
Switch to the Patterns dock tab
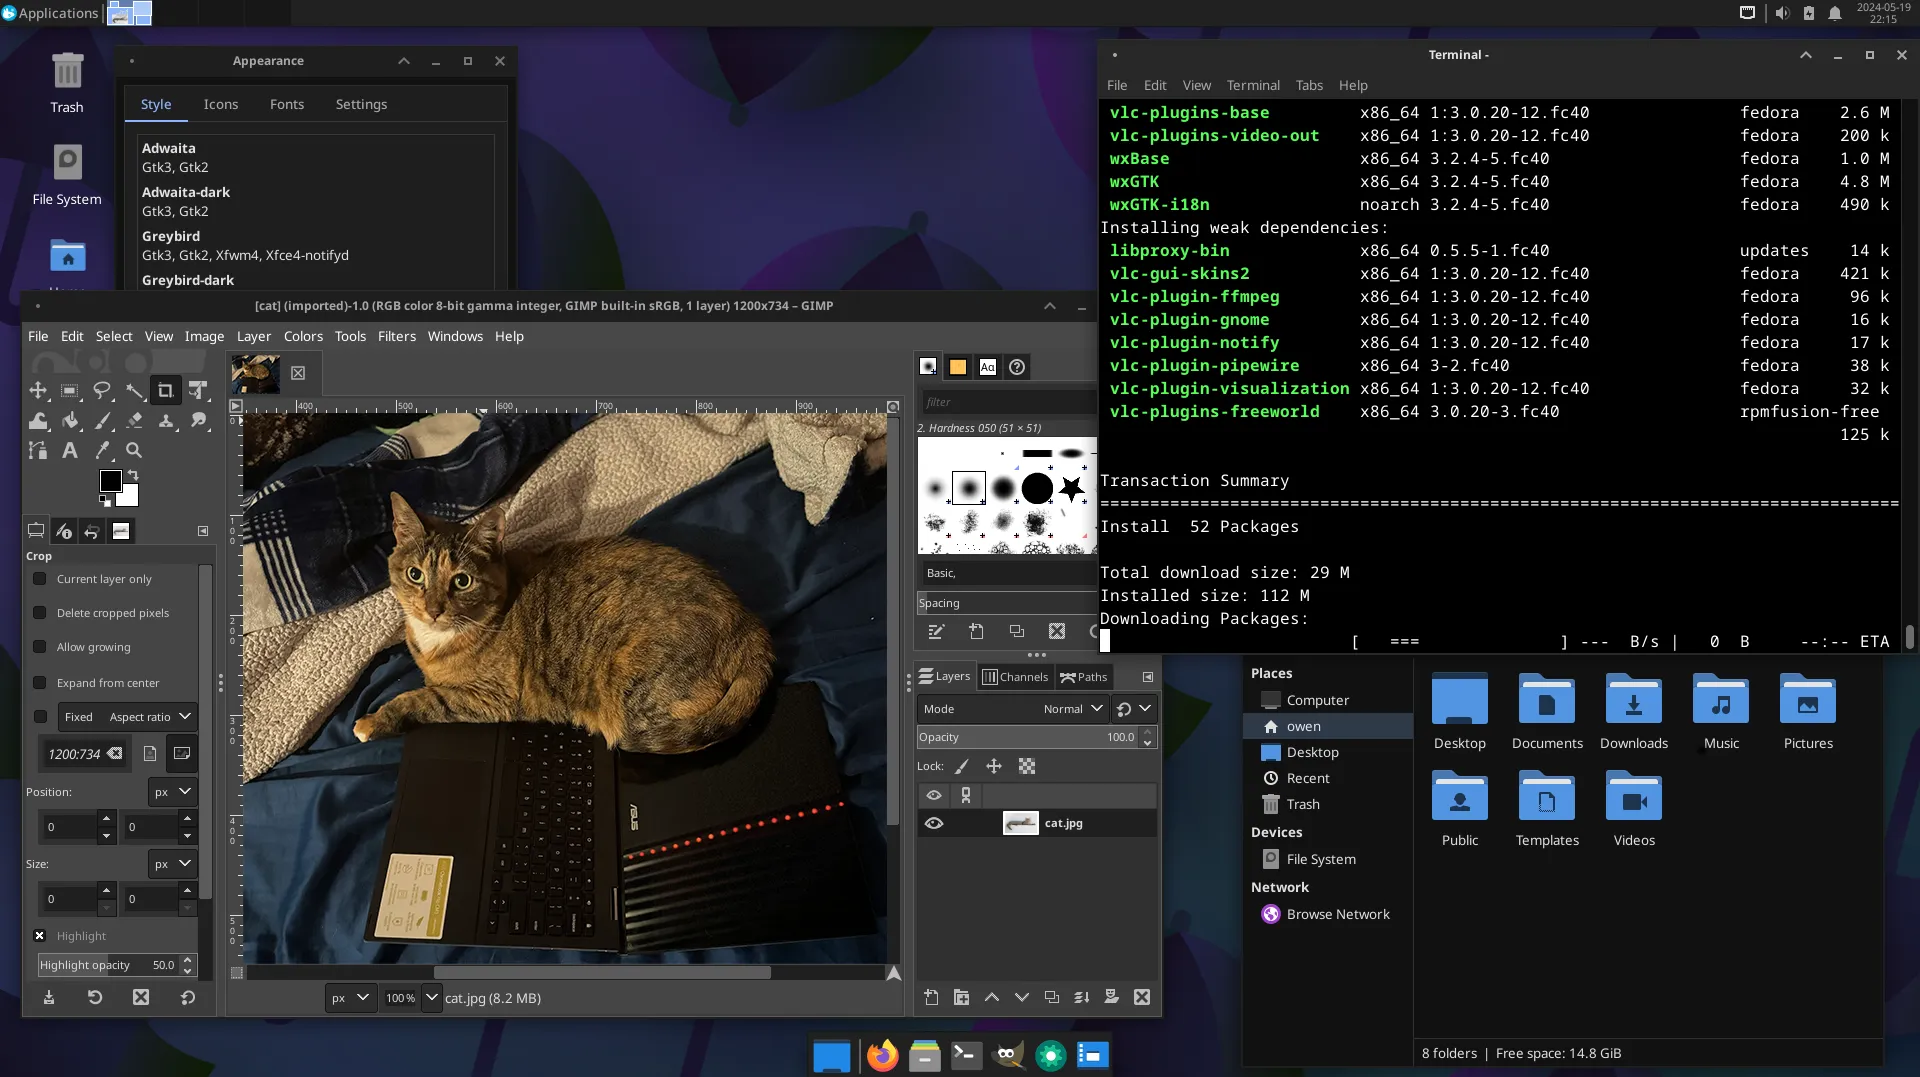tap(958, 367)
